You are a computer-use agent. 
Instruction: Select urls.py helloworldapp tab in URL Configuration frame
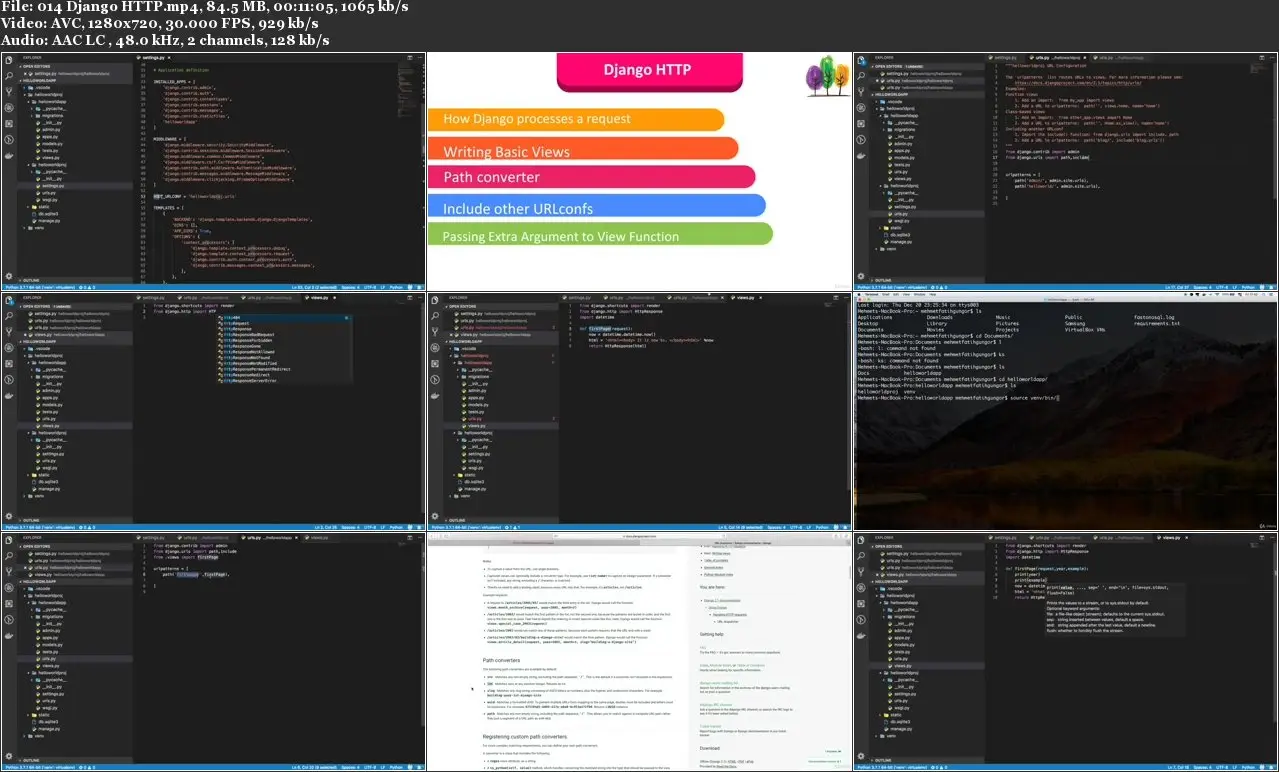(1118, 58)
